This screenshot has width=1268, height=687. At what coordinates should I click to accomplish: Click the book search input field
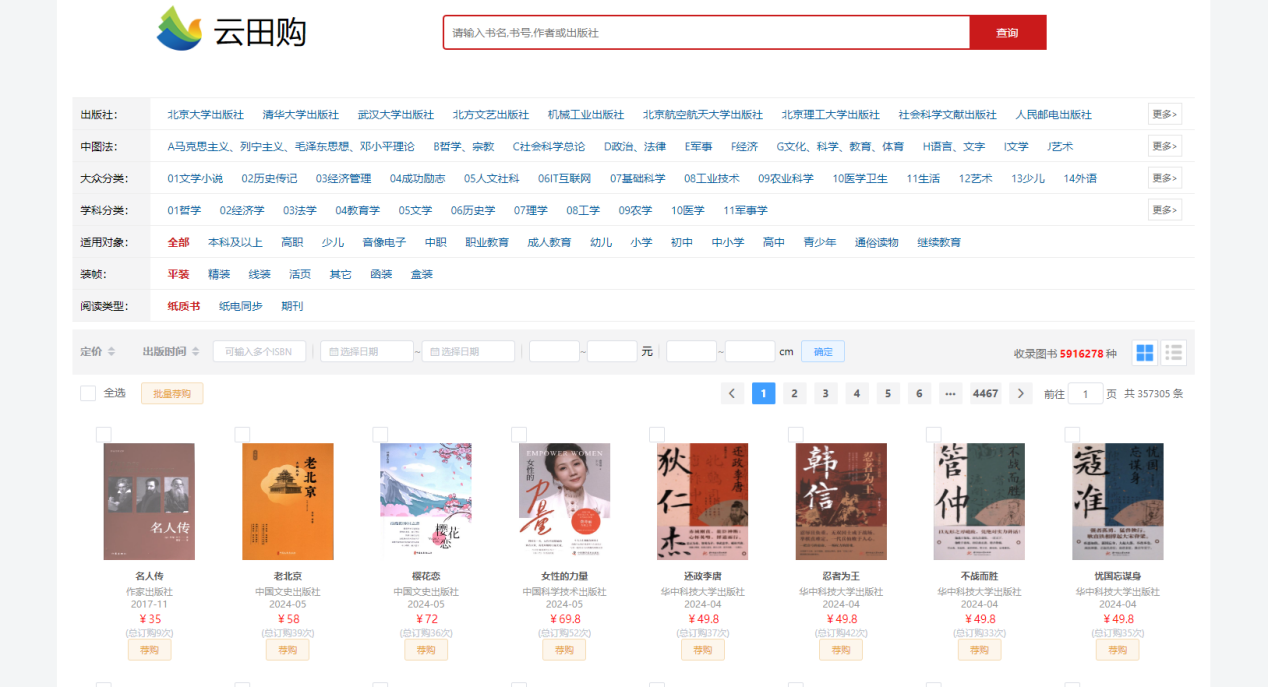pos(706,33)
